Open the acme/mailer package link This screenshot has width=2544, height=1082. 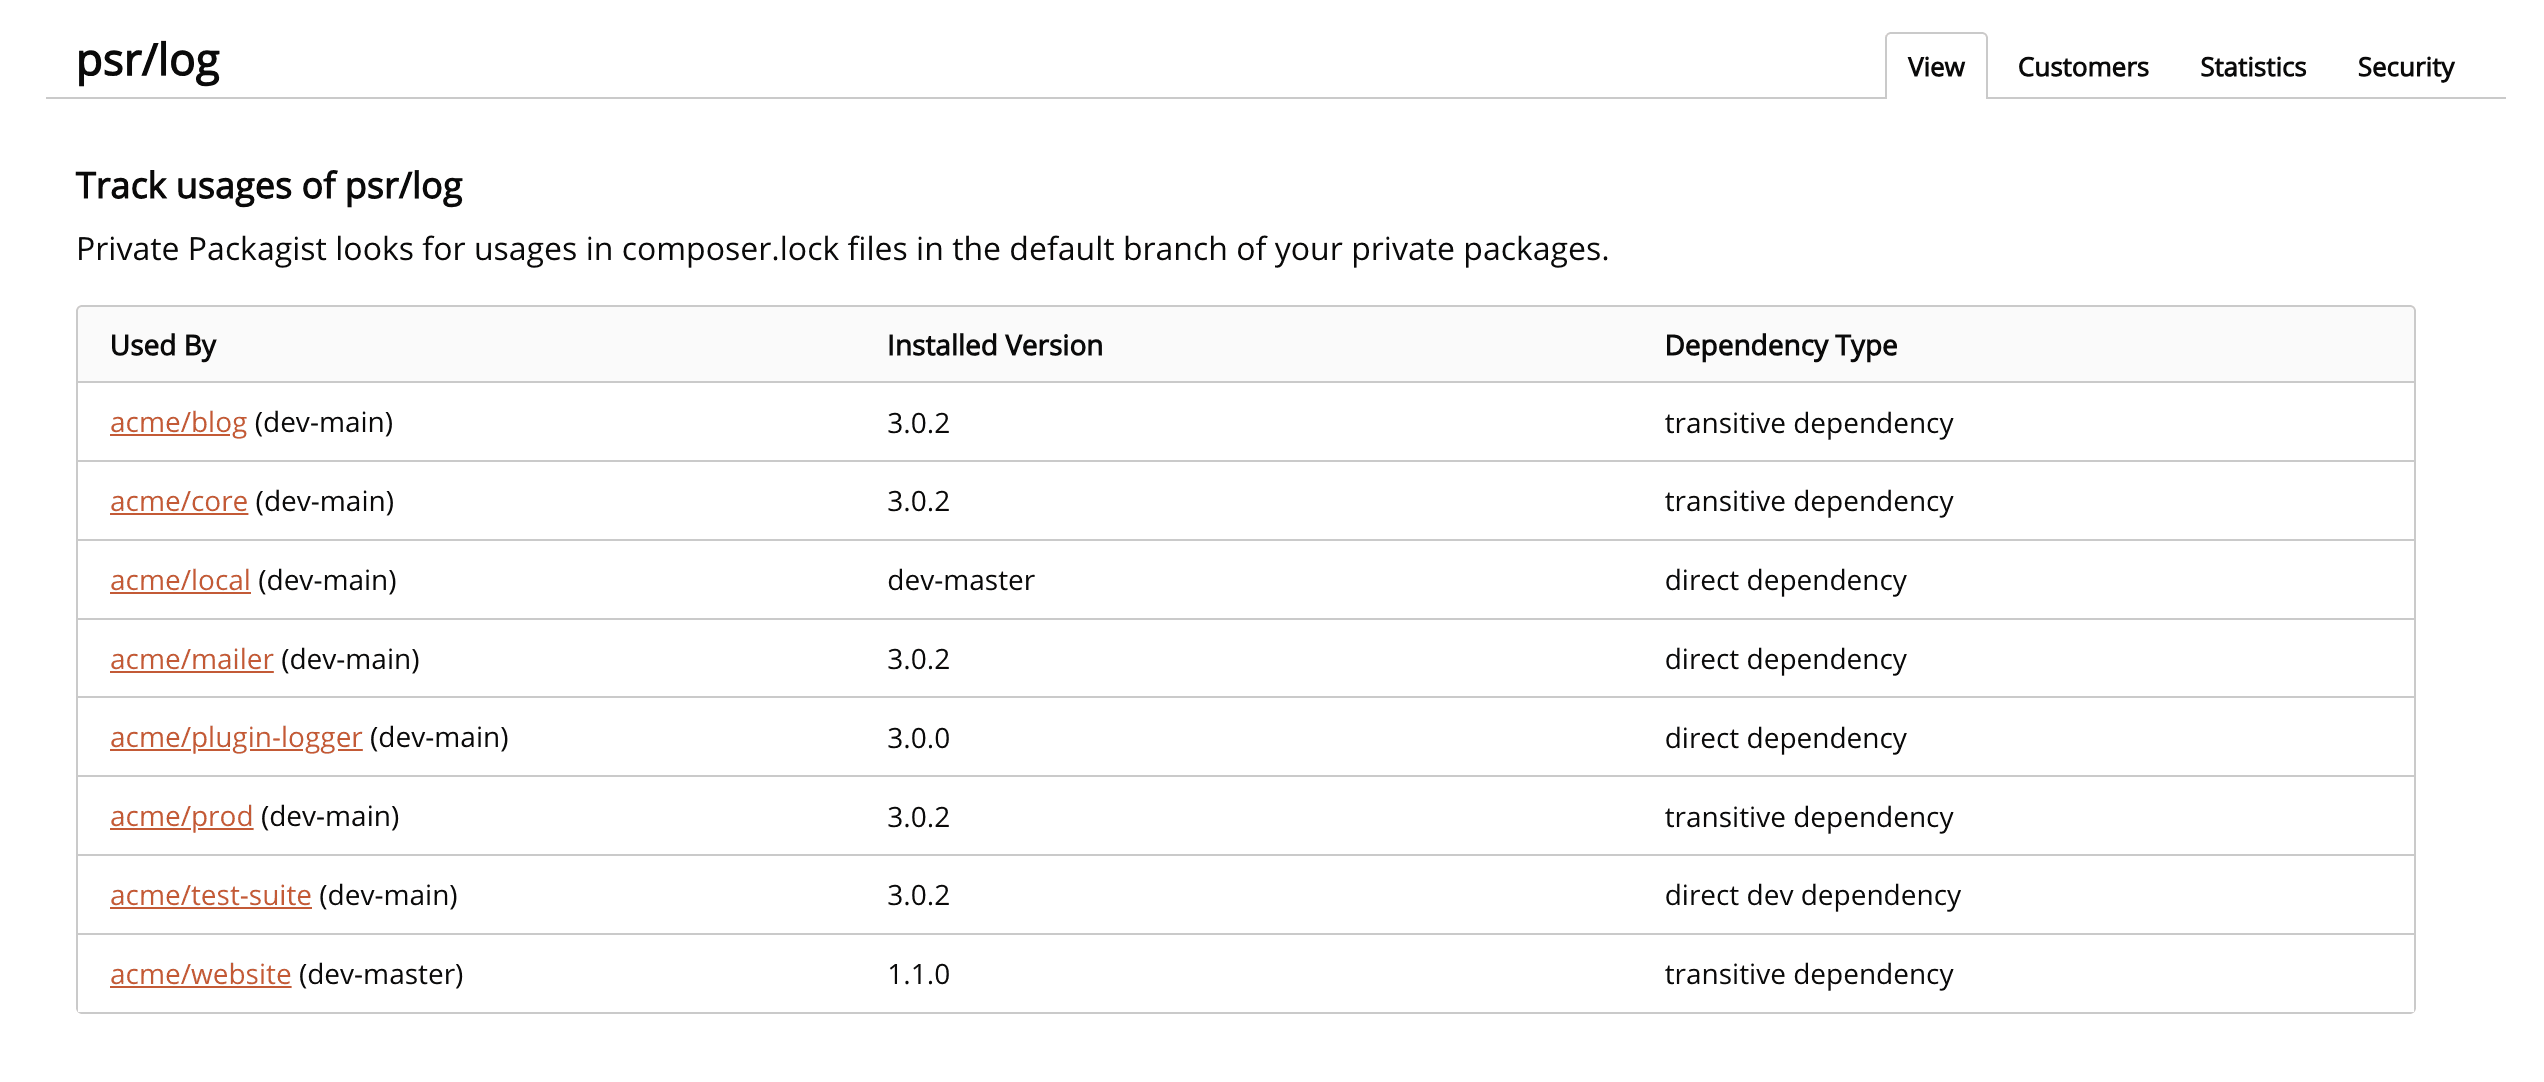[x=190, y=659]
